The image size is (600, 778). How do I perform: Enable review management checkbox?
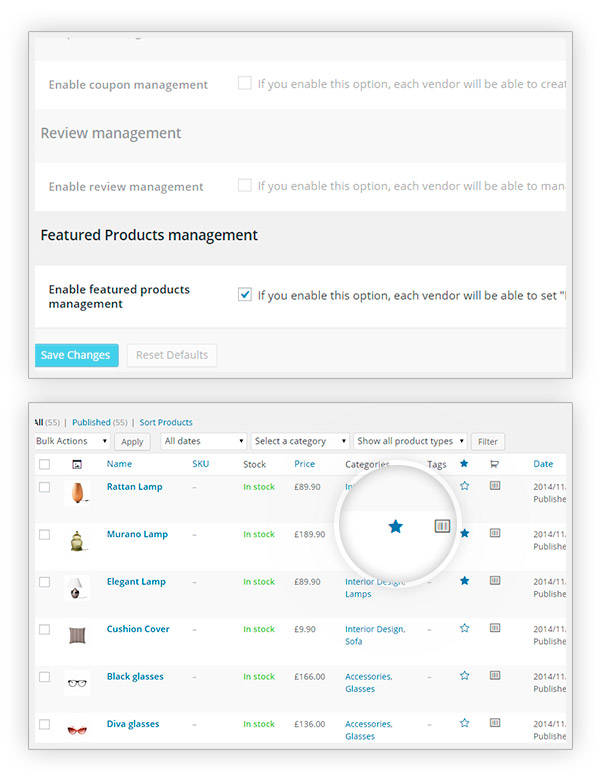click(x=245, y=185)
